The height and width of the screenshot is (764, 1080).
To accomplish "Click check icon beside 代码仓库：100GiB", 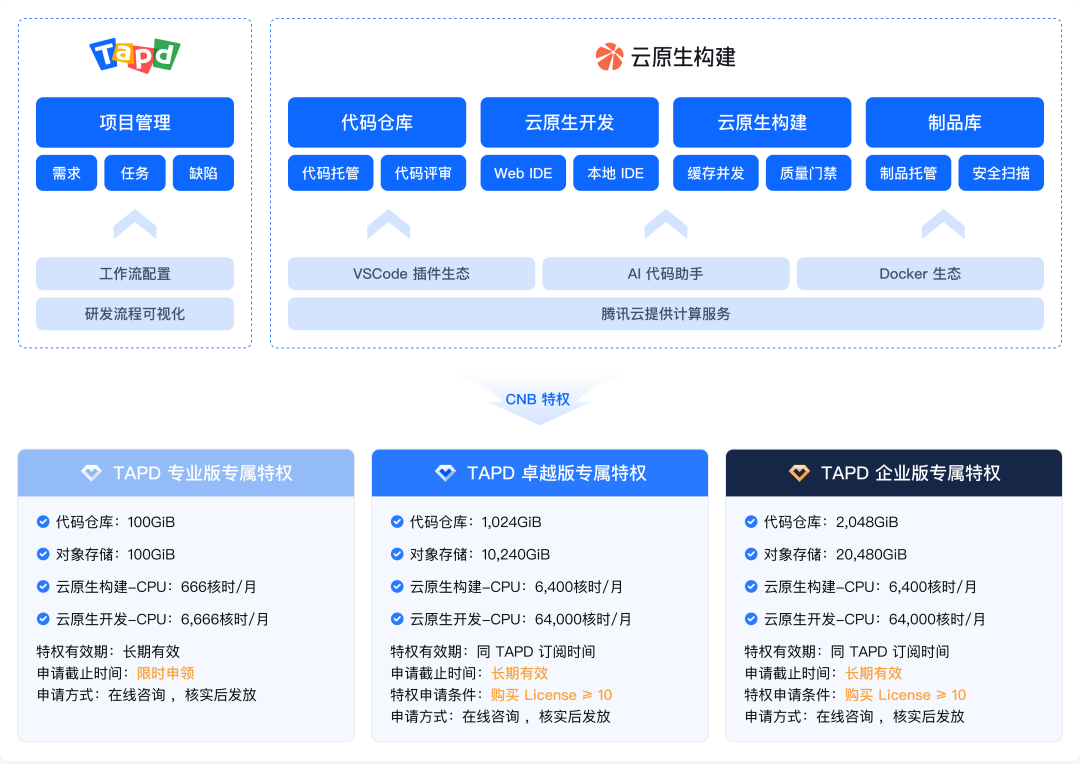I will [x=43, y=522].
